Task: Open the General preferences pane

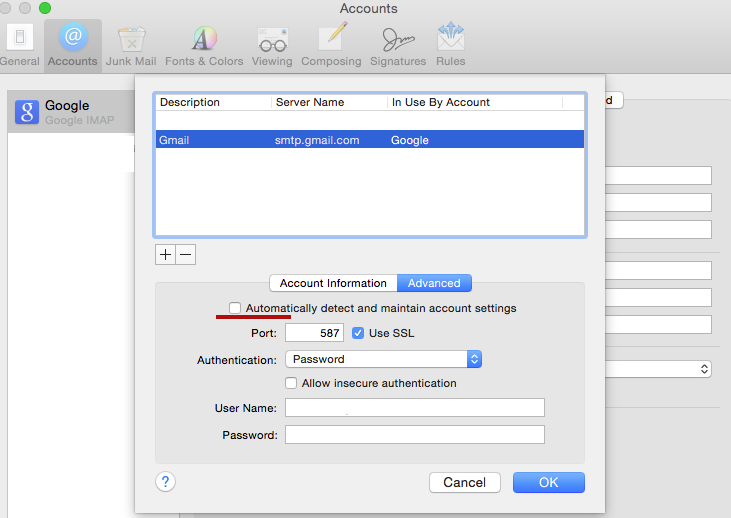Action: coord(20,45)
